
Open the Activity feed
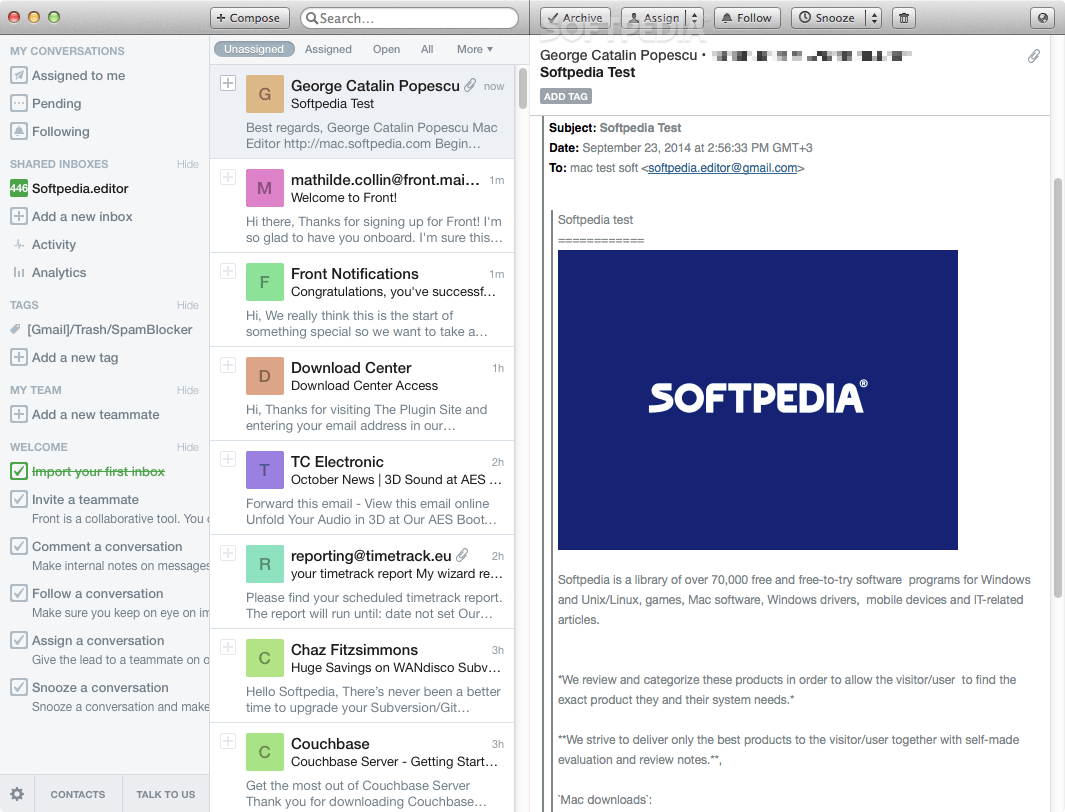44,244
